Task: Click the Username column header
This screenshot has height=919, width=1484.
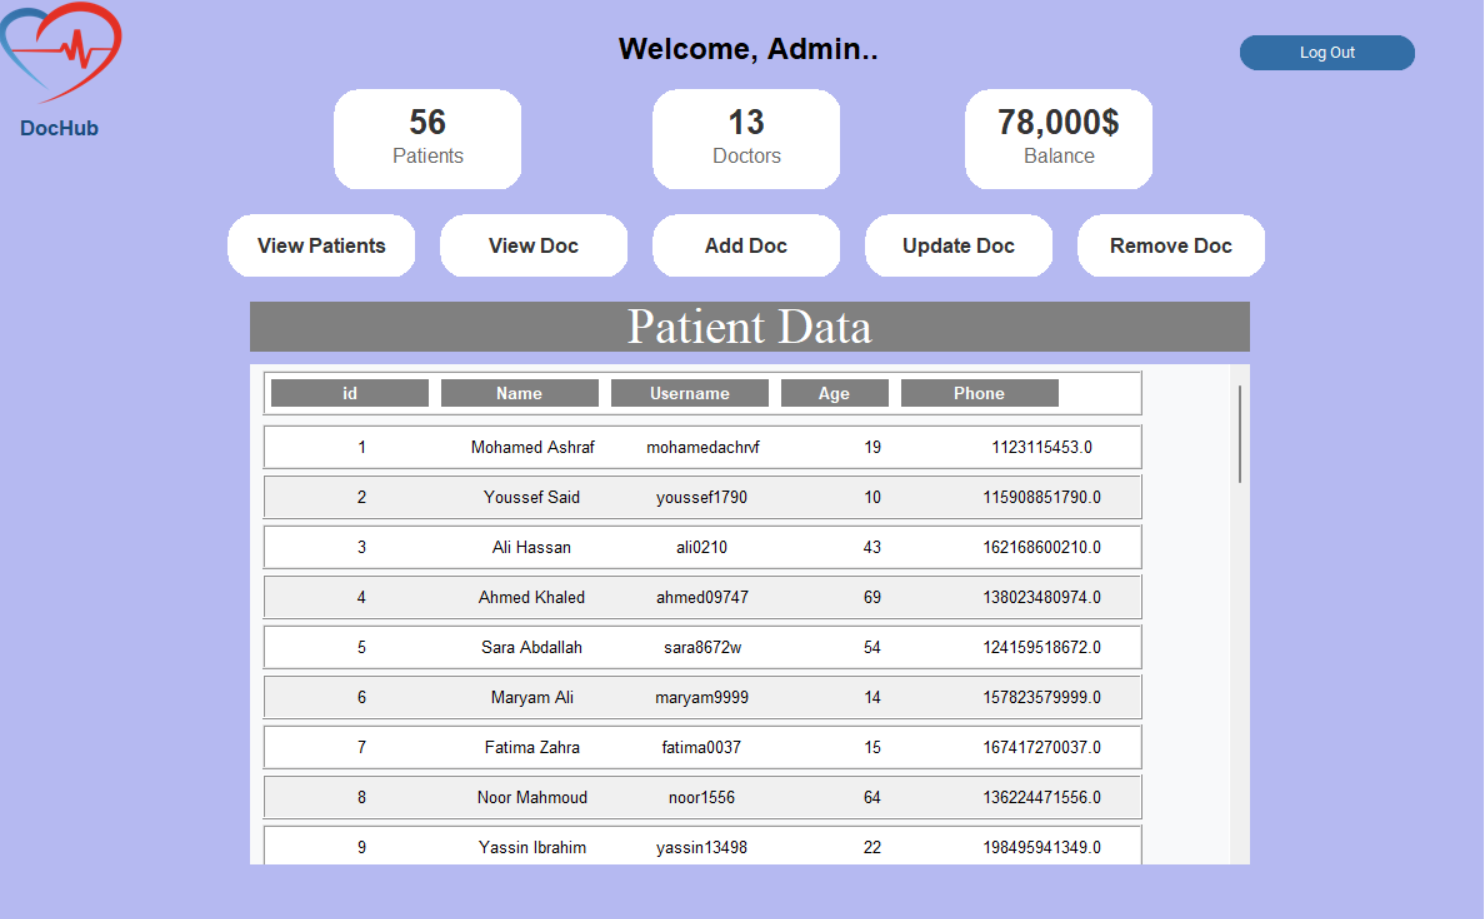Action: point(690,393)
